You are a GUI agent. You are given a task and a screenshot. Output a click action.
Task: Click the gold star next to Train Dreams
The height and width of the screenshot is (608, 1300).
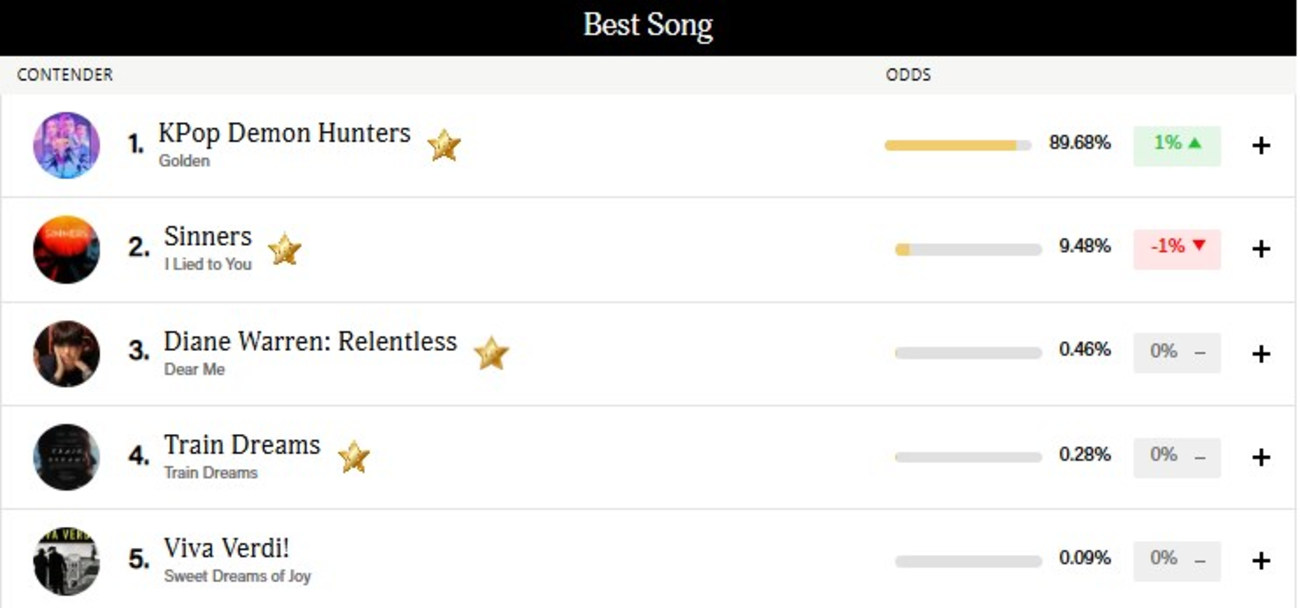point(354,457)
